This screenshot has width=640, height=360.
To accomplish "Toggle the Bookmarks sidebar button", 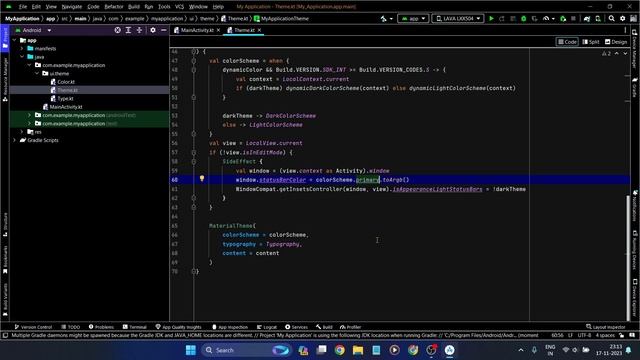I will tap(5, 260).
